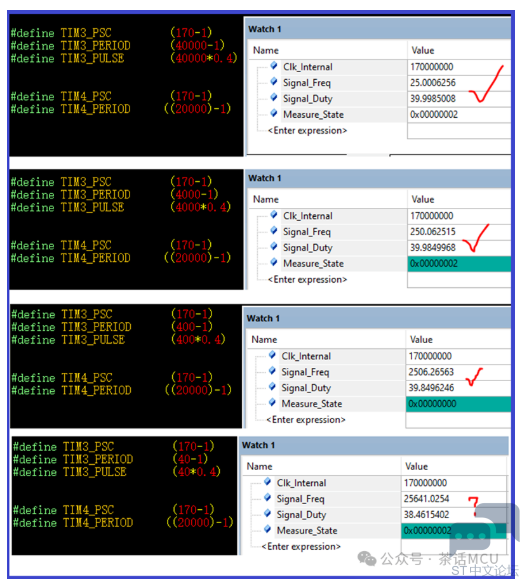
Task: Click Measure_State icon in watch showing 250.062515
Action: (x=274, y=262)
